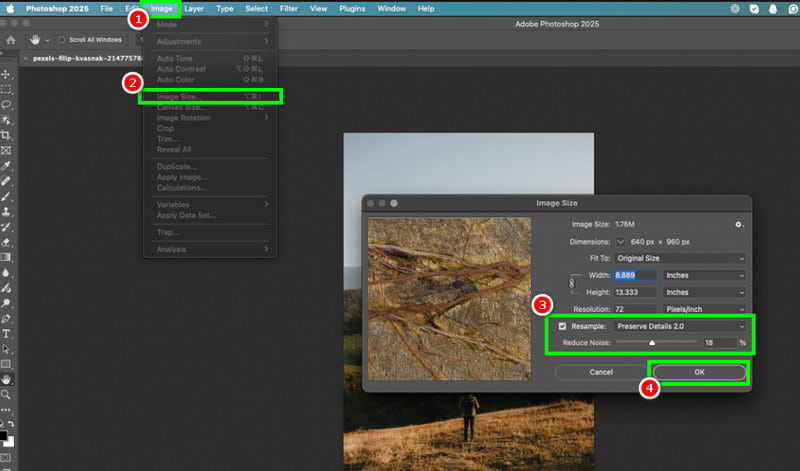Image resolution: width=800 pixels, height=471 pixels.
Task: Toggle constrain proportions link icon
Action: [x=571, y=283]
